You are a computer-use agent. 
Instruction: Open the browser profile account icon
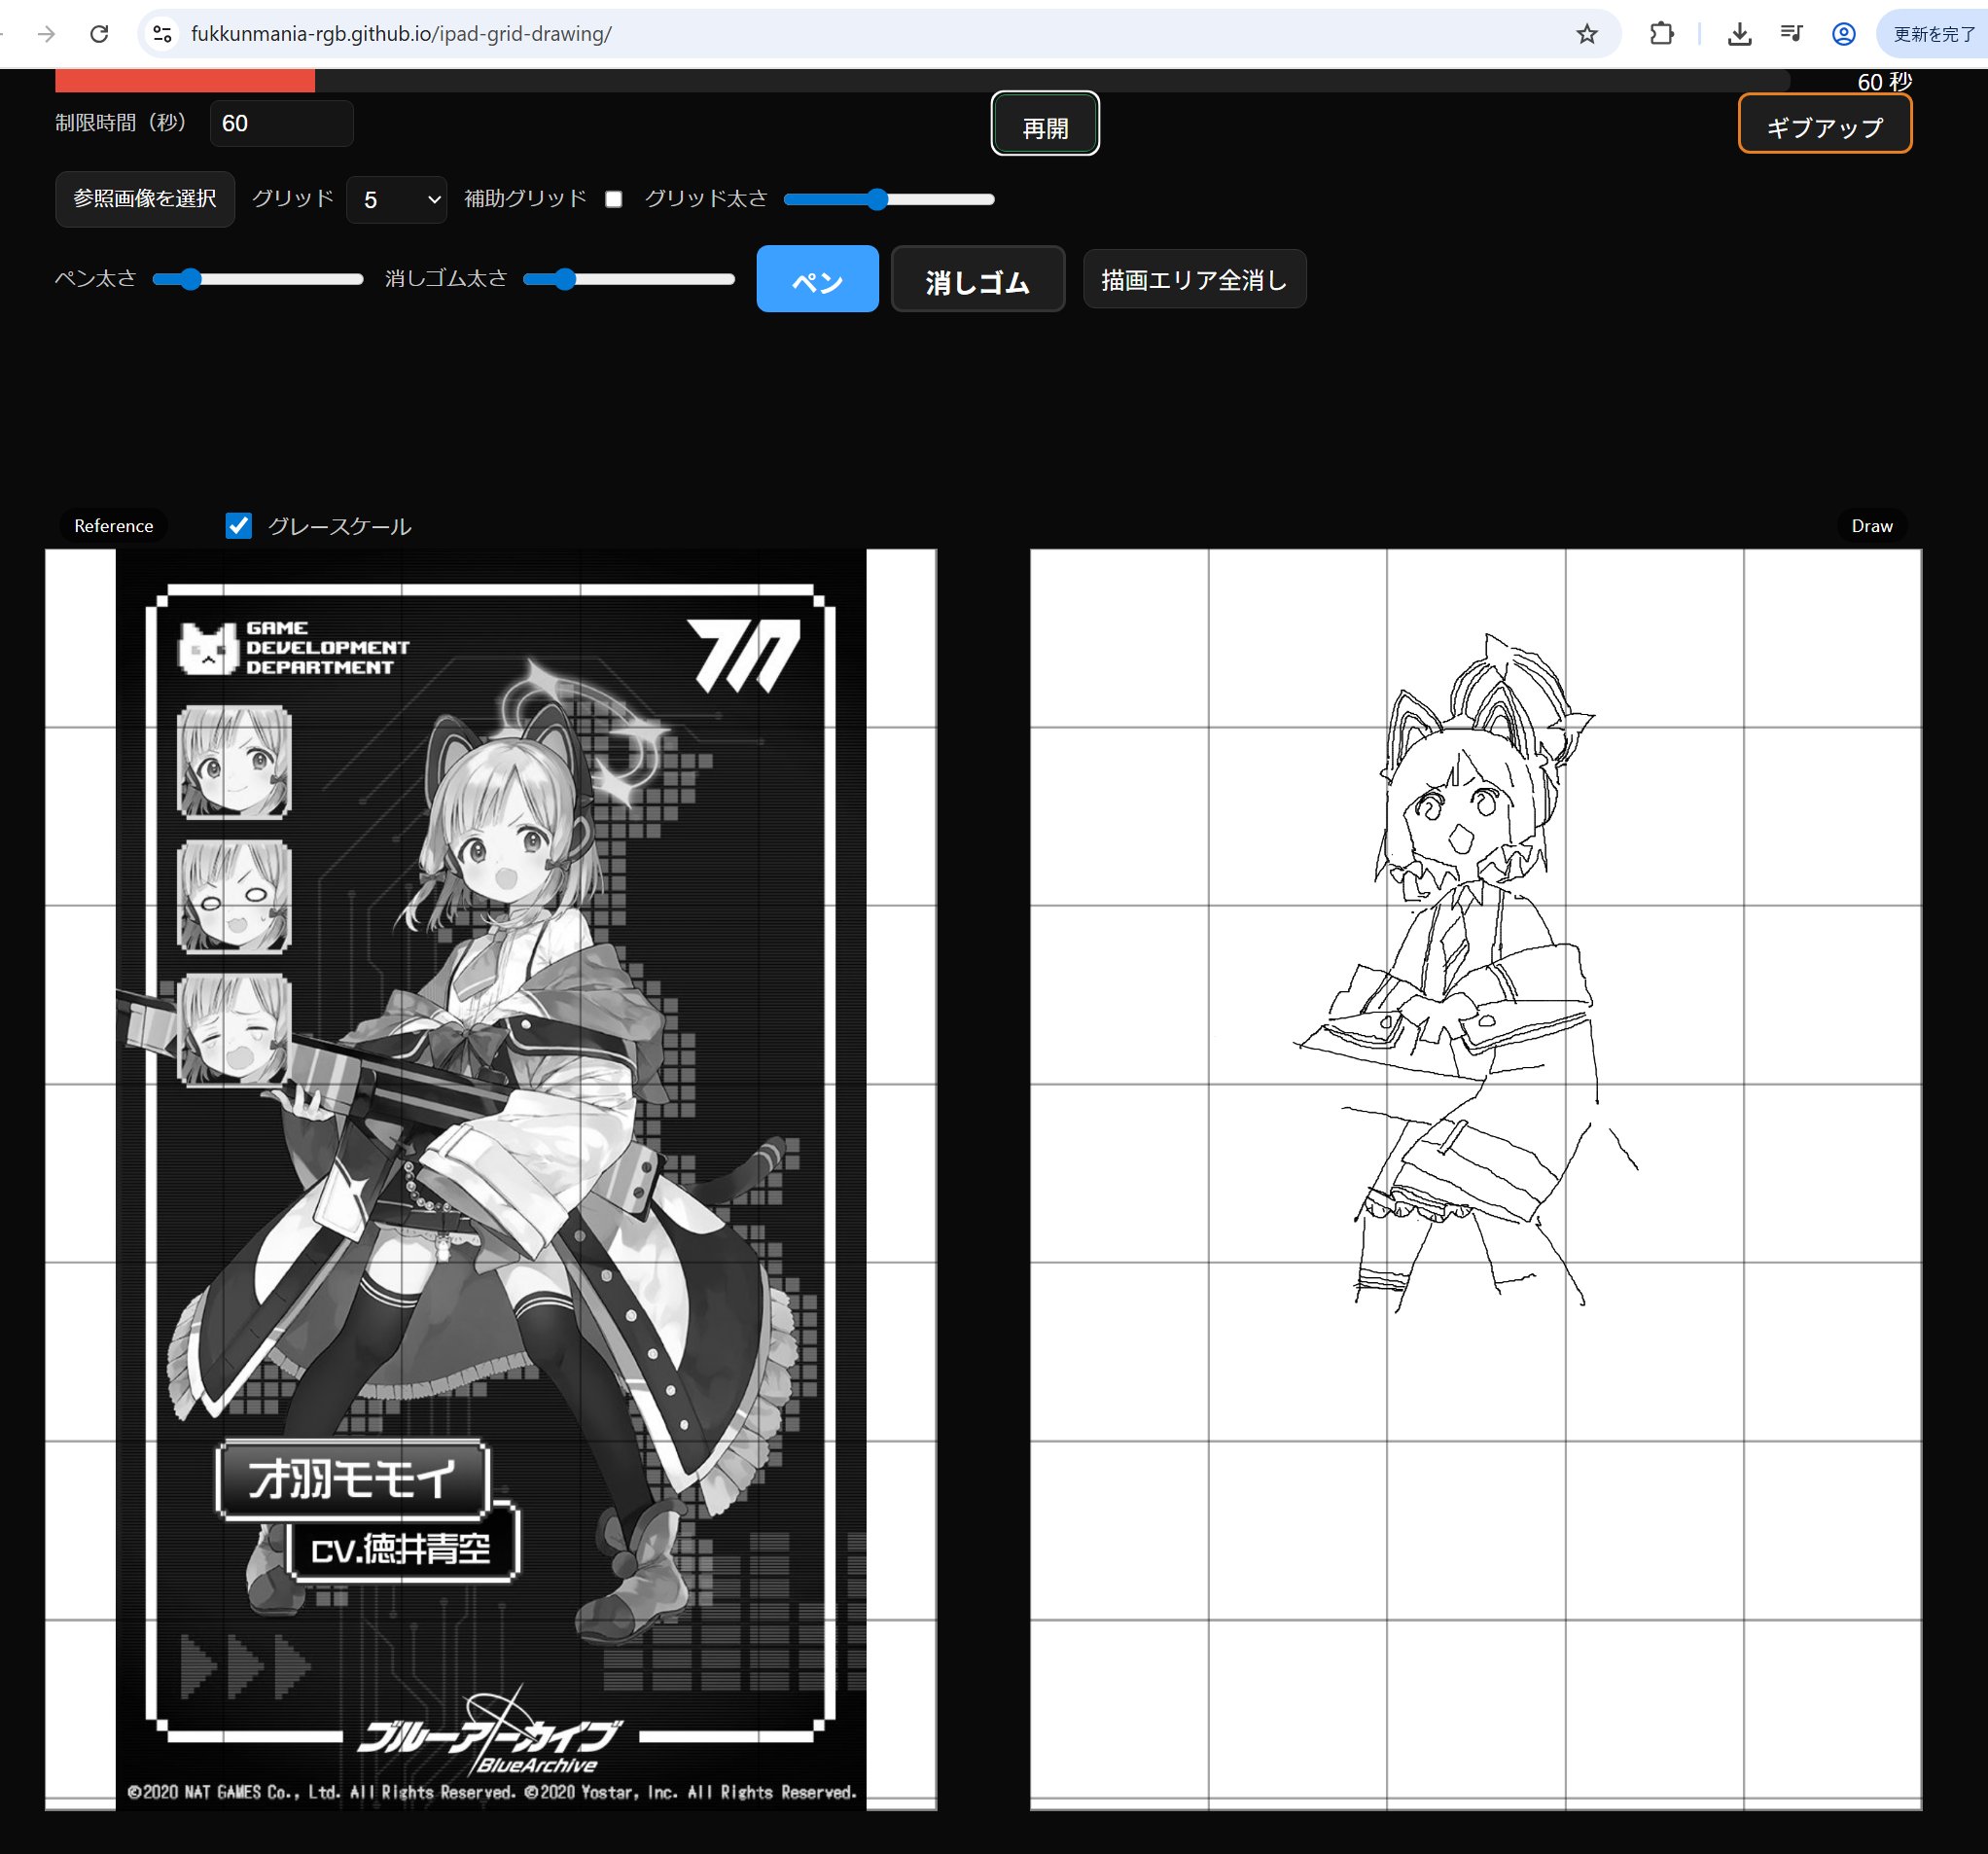coord(1844,34)
